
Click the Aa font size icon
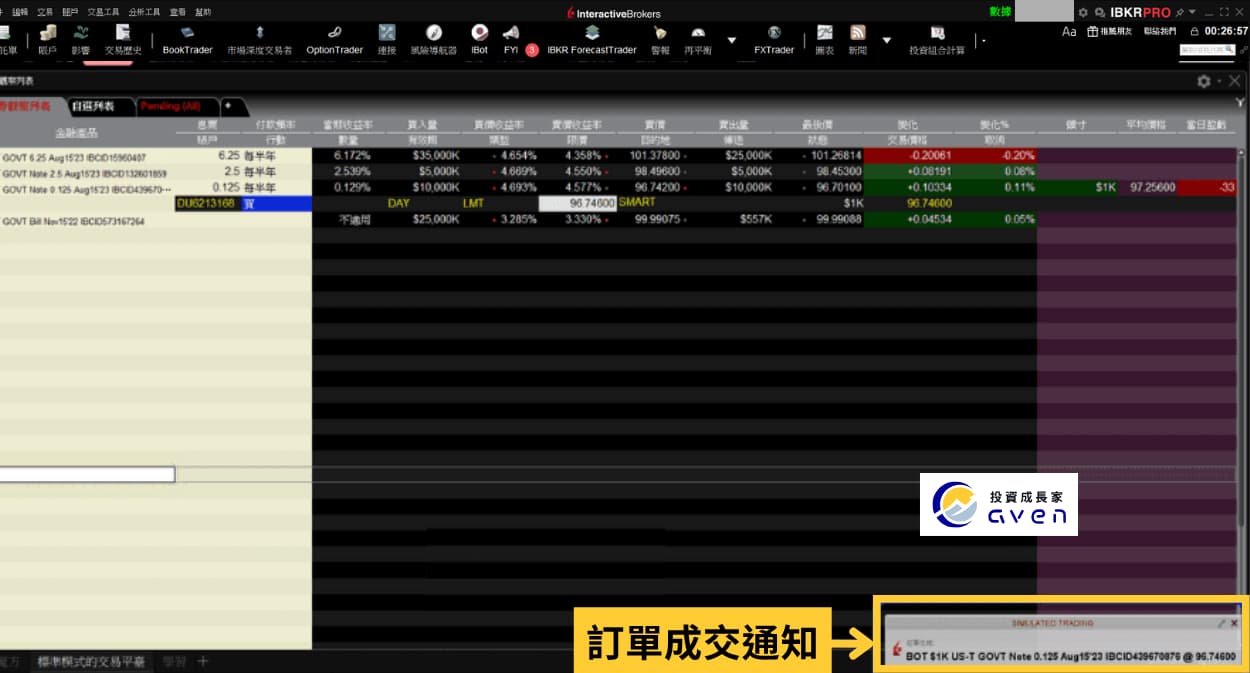pyautogui.click(x=1069, y=32)
